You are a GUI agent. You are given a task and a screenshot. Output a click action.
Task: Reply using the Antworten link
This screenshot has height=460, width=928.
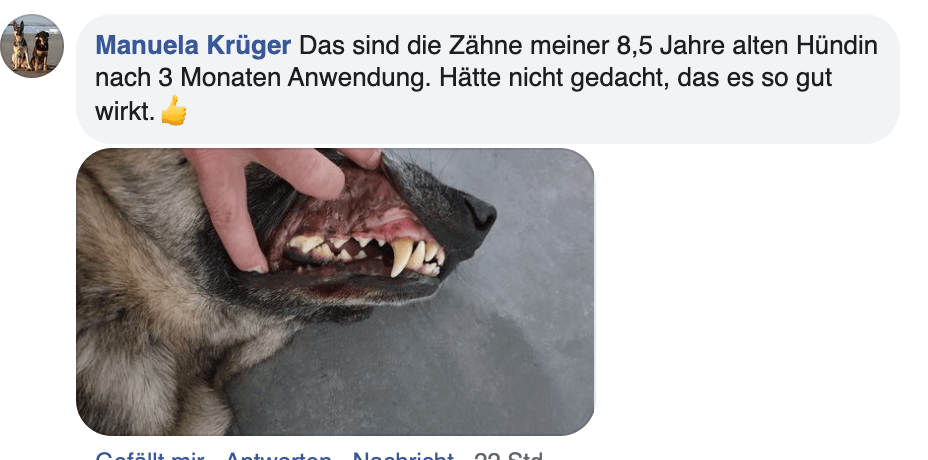pyautogui.click(x=279, y=456)
